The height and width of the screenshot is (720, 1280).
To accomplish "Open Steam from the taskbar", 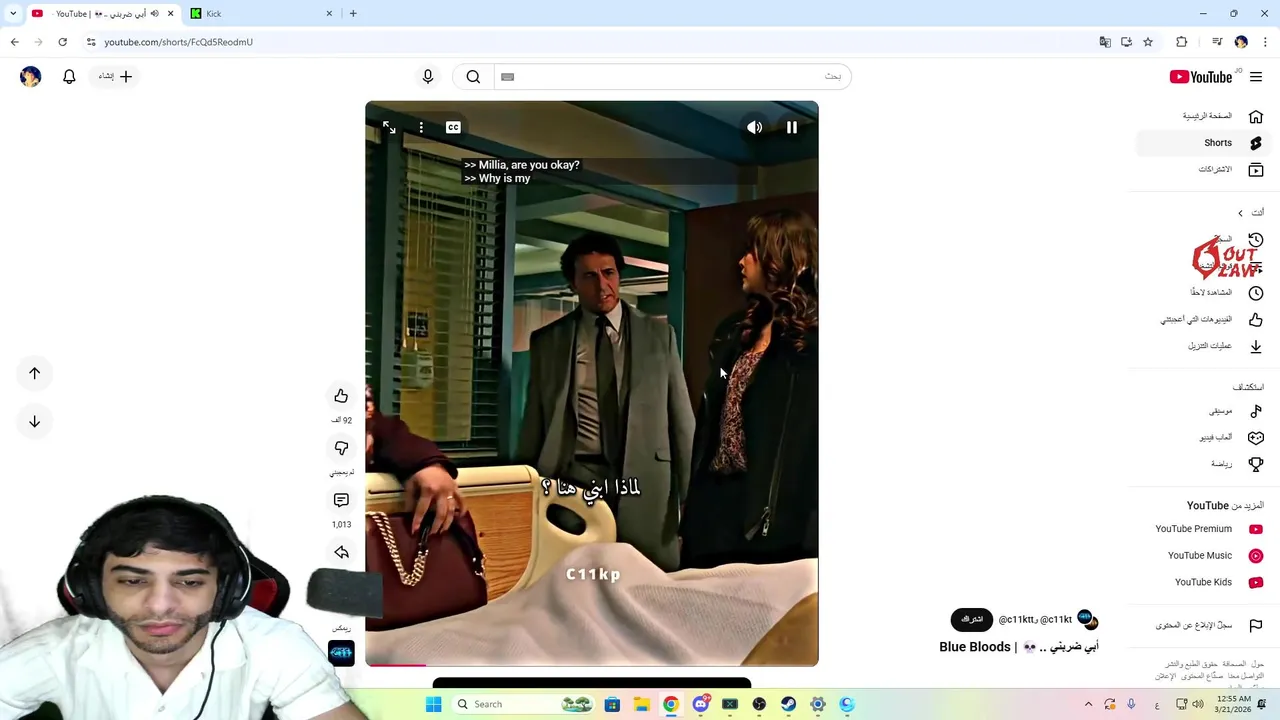I will pyautogui.click(x=789, y=704).
